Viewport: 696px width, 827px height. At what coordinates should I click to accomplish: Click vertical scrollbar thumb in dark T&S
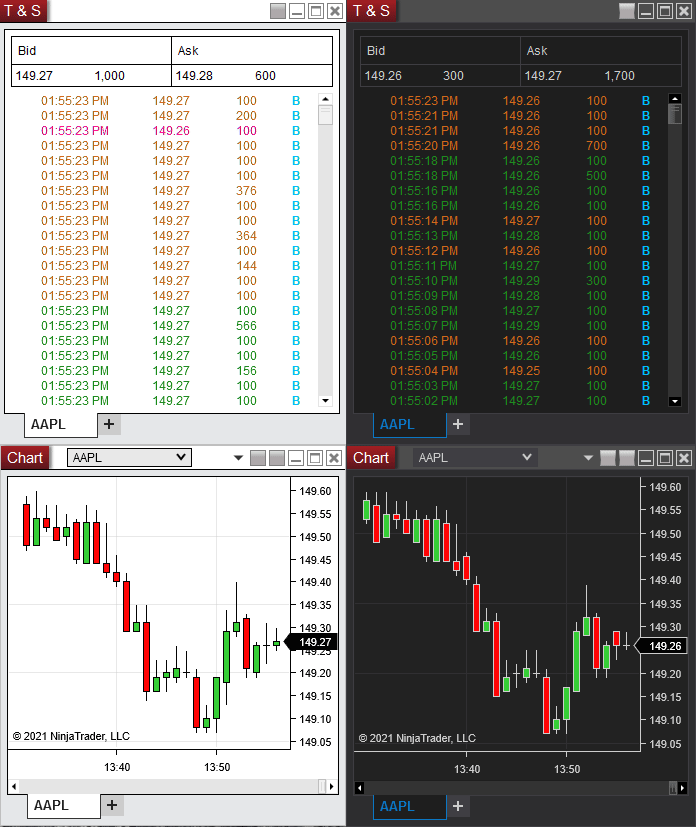(675, 114)
